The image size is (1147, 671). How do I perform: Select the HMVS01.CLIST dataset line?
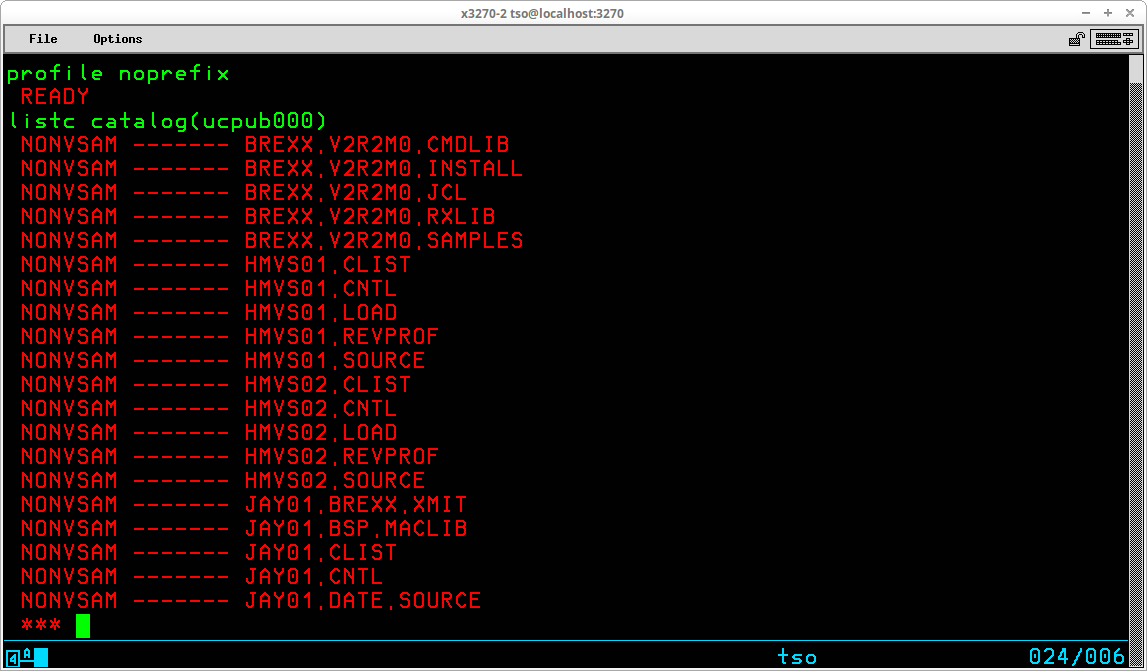(216, 264)
